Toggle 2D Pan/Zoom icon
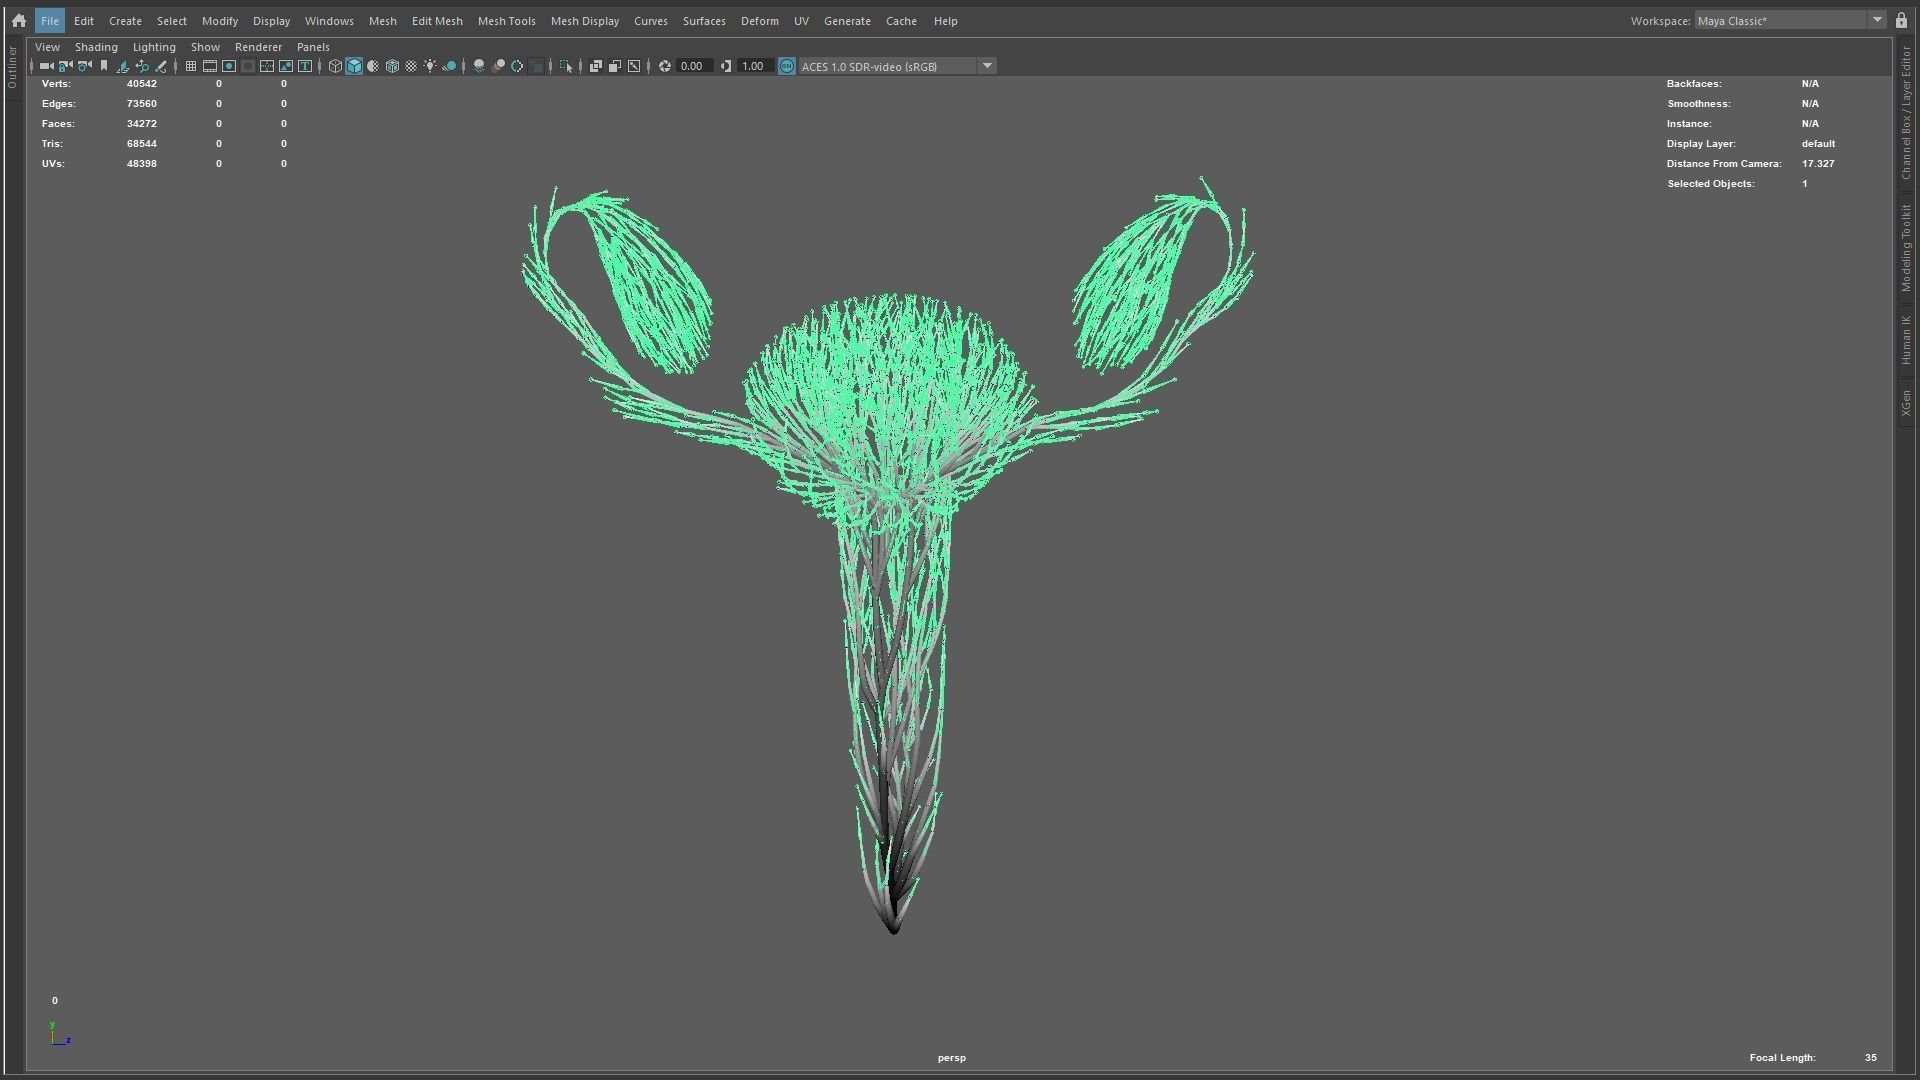Screen dimensions: 1920x1080 [142, 66]
